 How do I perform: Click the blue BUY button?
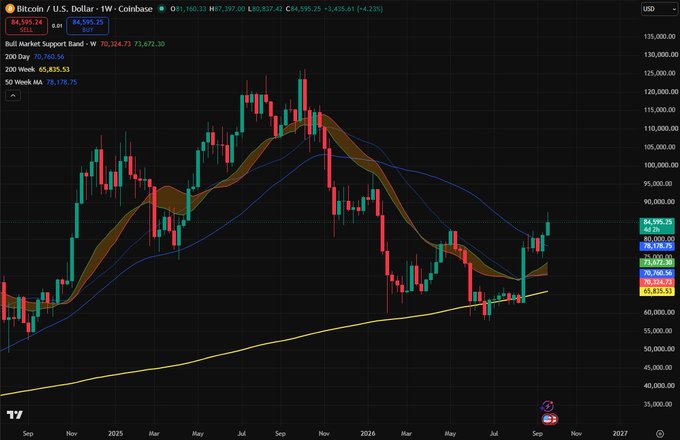[x=88, y=26]
